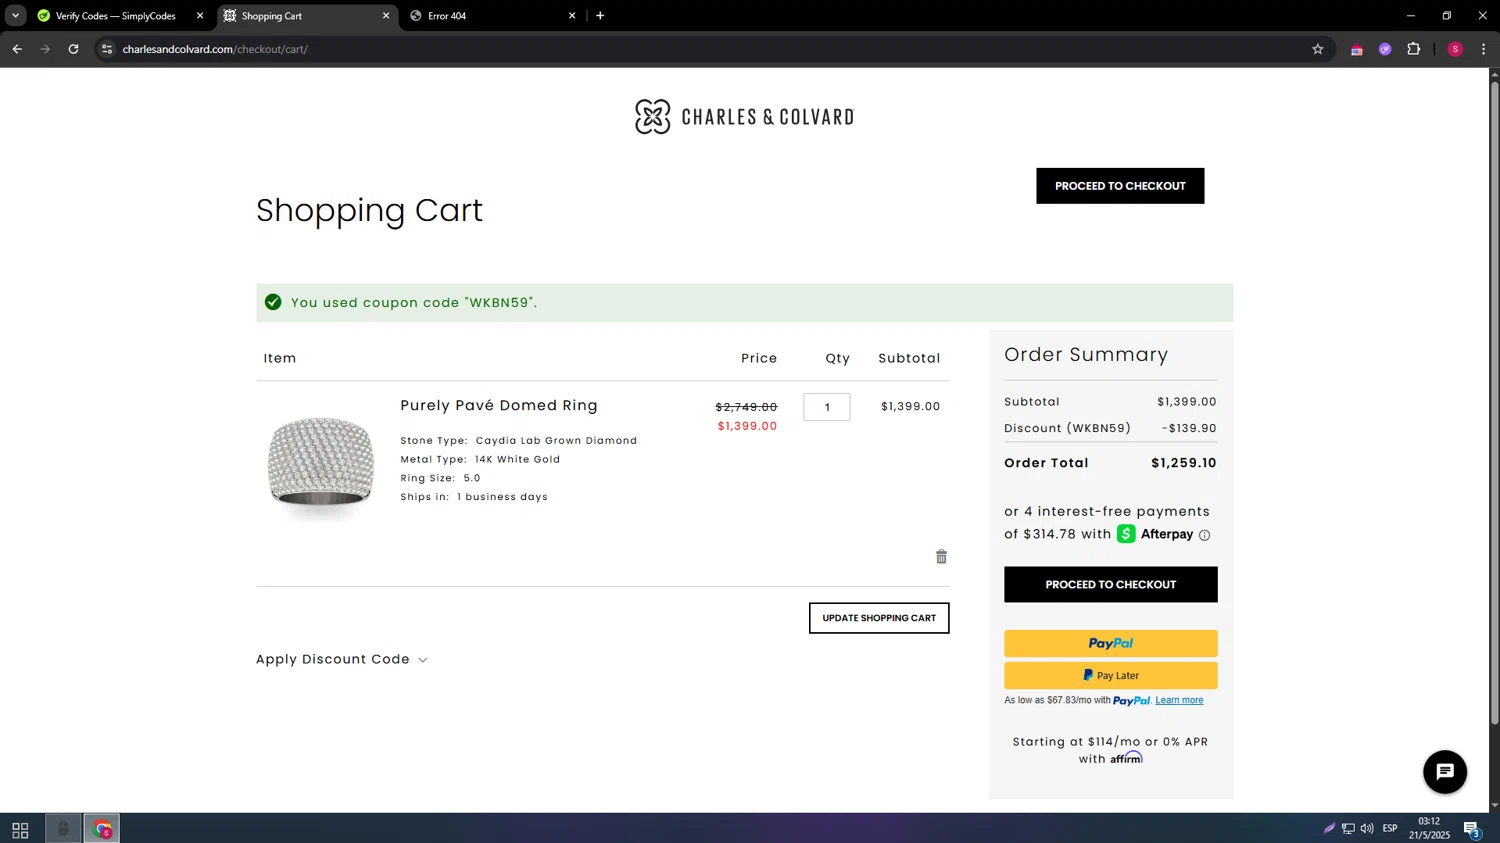Click address bar URL

pyautogui.click(x=215, y=49)
